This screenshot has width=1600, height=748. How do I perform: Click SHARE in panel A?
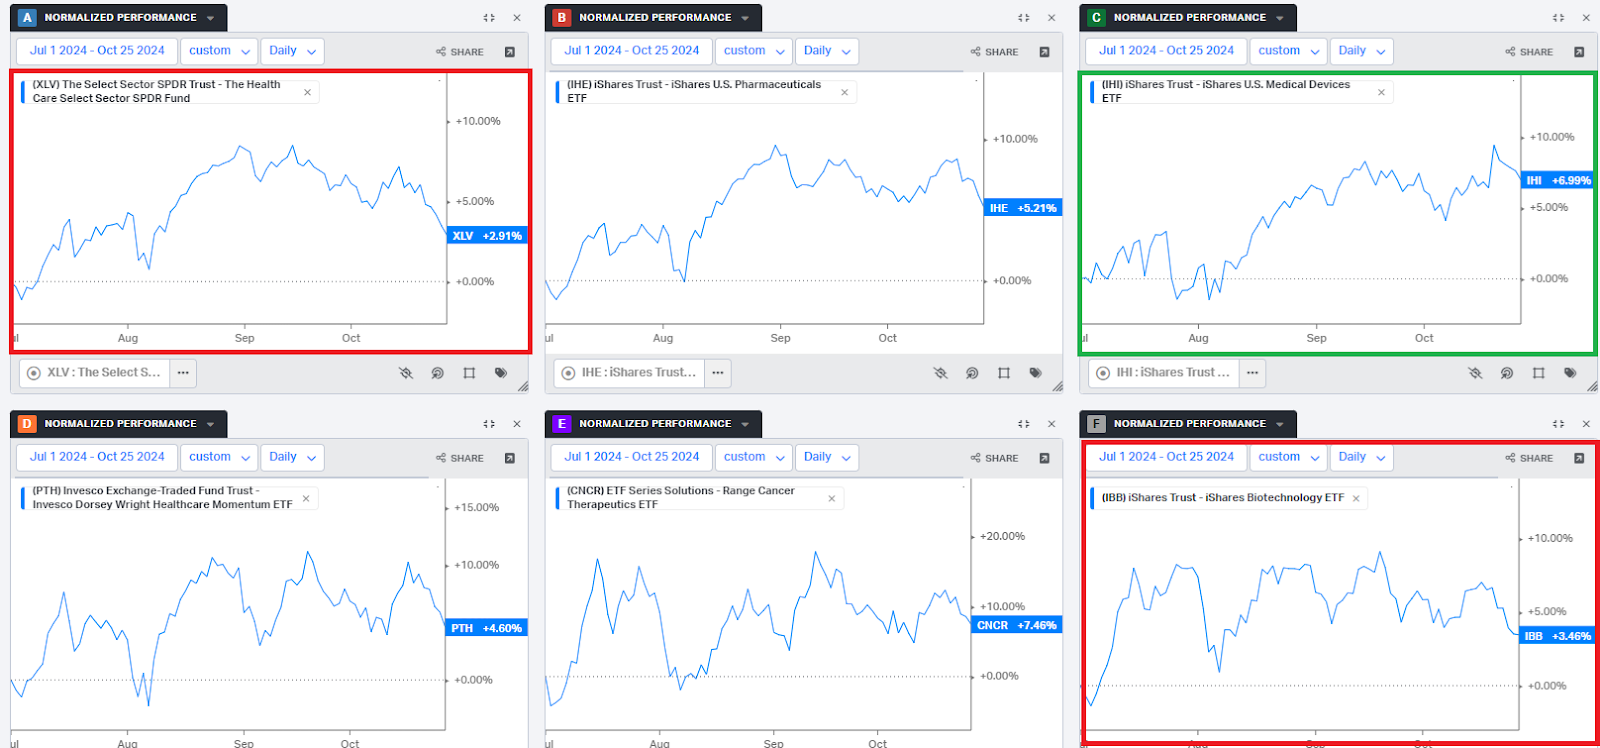click(460, 52)
